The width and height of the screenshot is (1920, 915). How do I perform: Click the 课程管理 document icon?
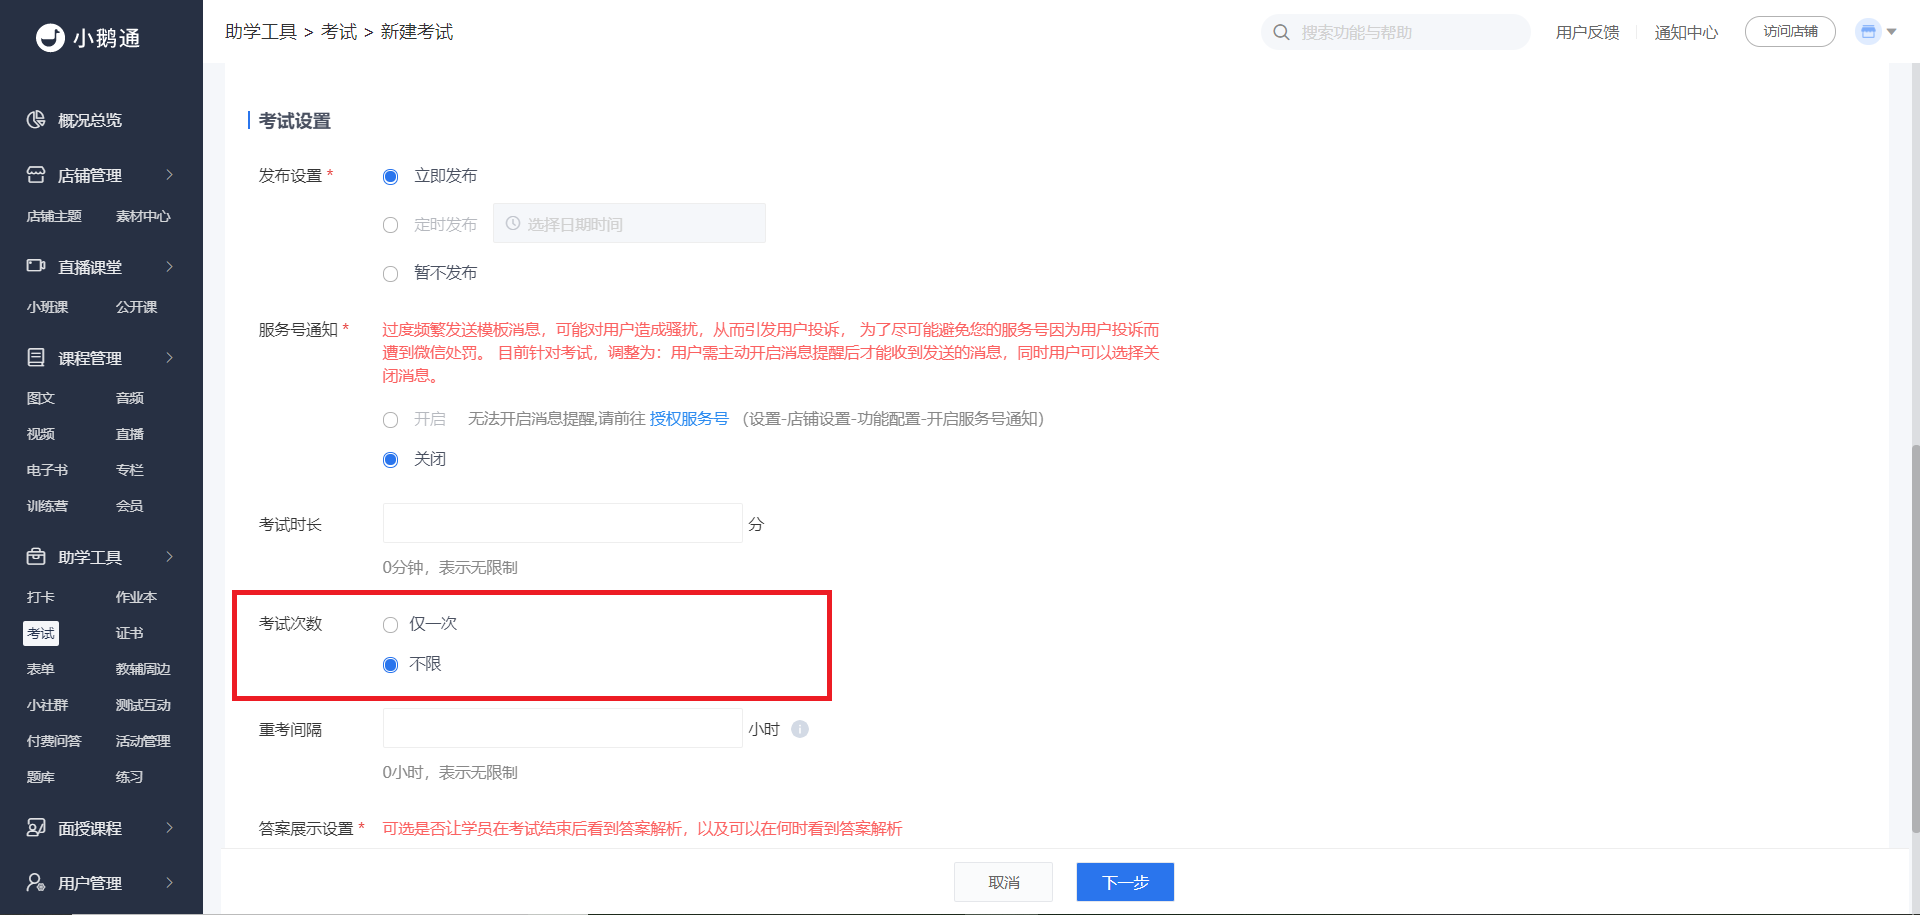pyautogui.click(x=36, y=357)
